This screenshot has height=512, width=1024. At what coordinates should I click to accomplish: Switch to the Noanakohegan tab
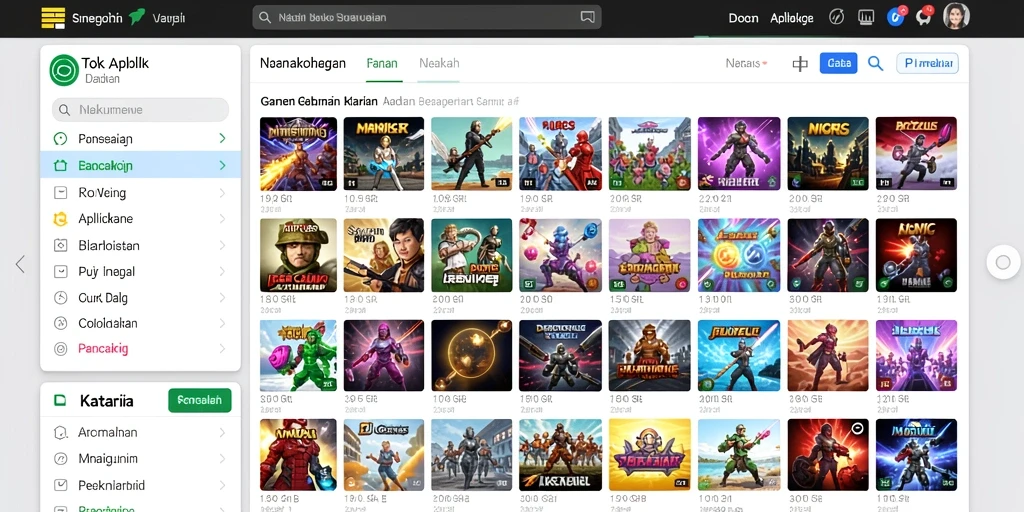(x=302, y=63)
